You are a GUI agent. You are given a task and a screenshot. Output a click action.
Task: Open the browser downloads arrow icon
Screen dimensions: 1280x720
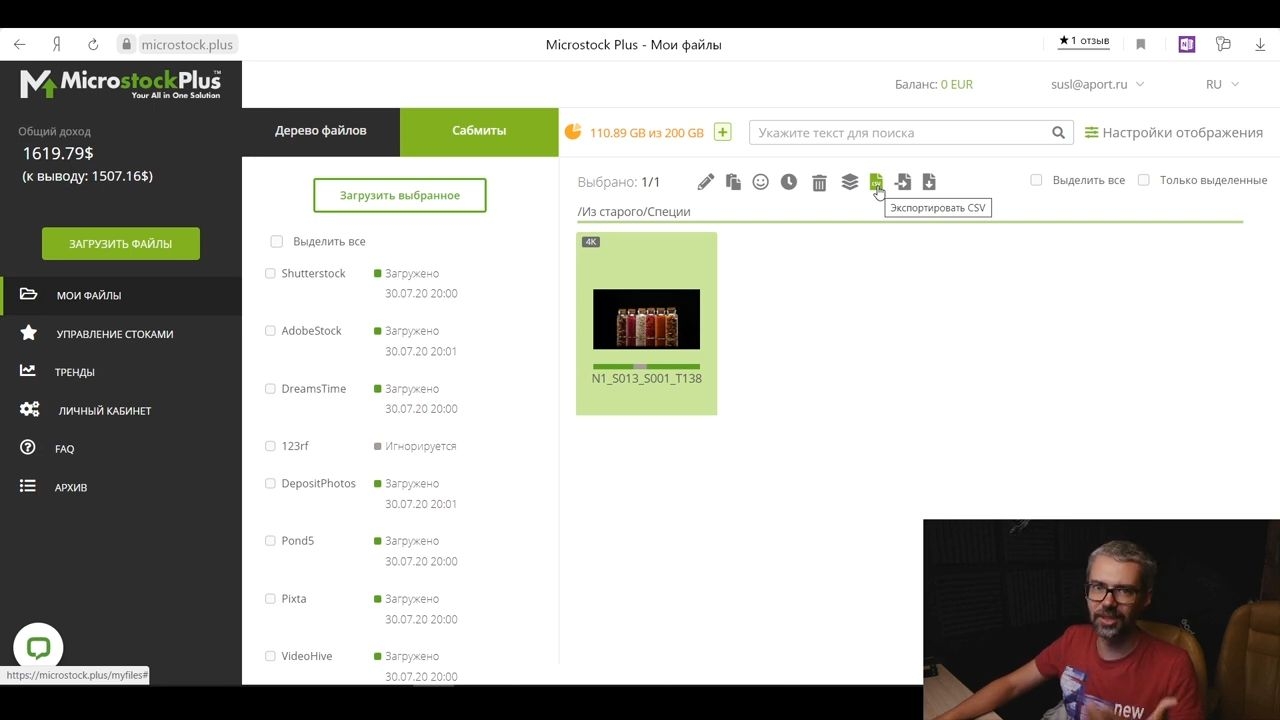pyautogui.click(x=1260, y=44)
